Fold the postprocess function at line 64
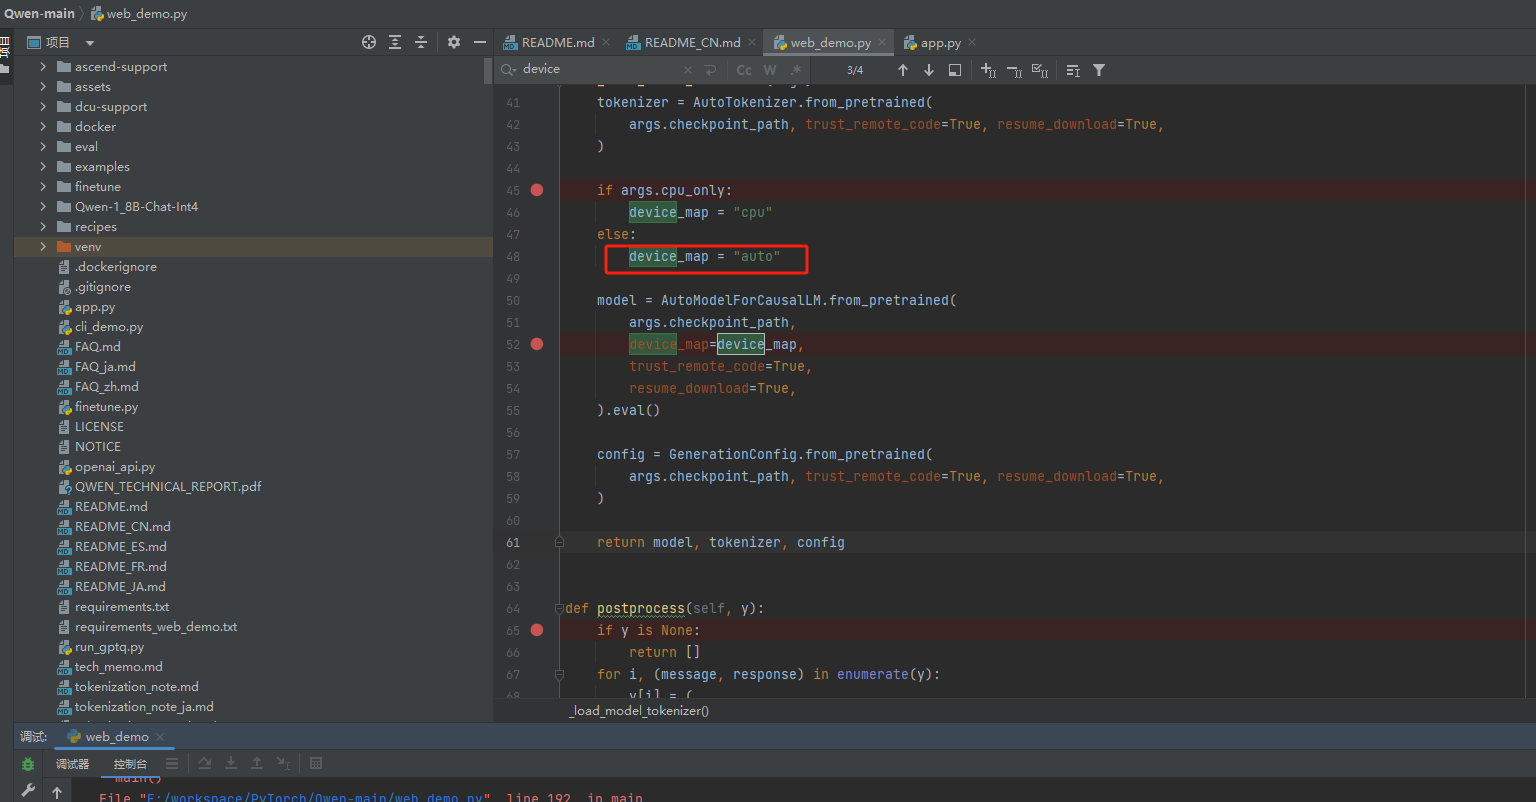Image resolution: width=1536 pixels, height=802 pixels. [x=559, y=608]
